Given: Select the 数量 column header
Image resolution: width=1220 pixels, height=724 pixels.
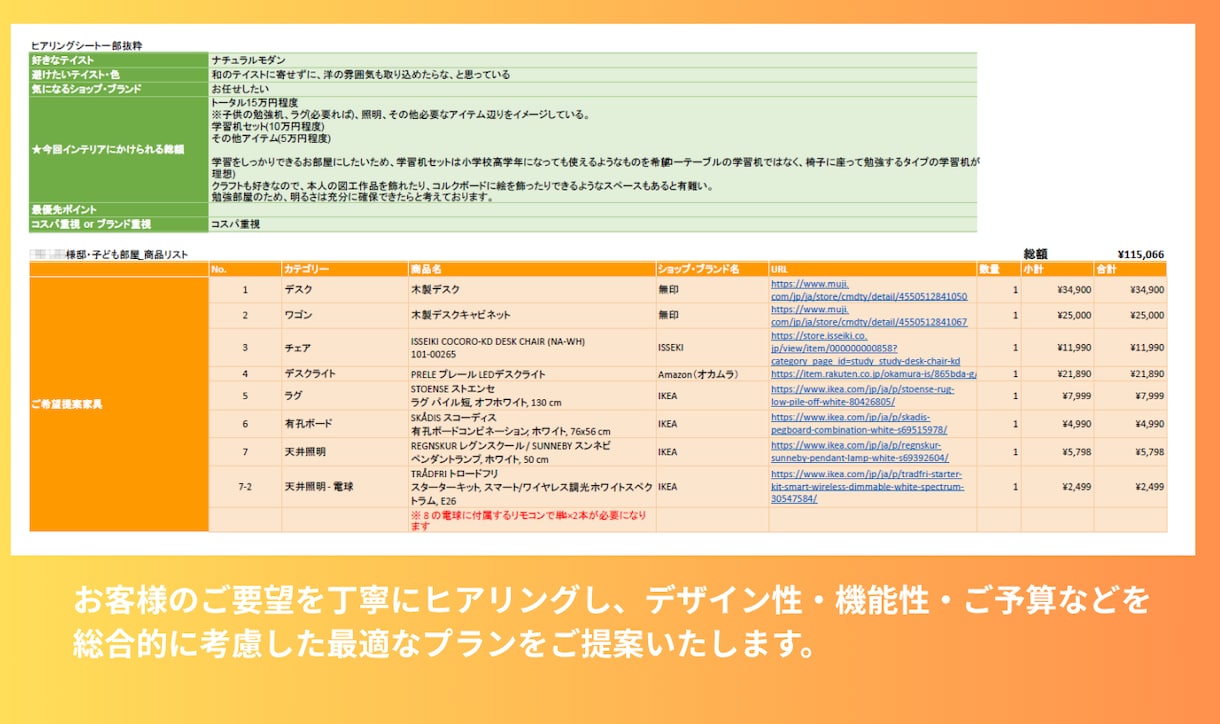Looking at the screenshot, I should tap(999, 269).
